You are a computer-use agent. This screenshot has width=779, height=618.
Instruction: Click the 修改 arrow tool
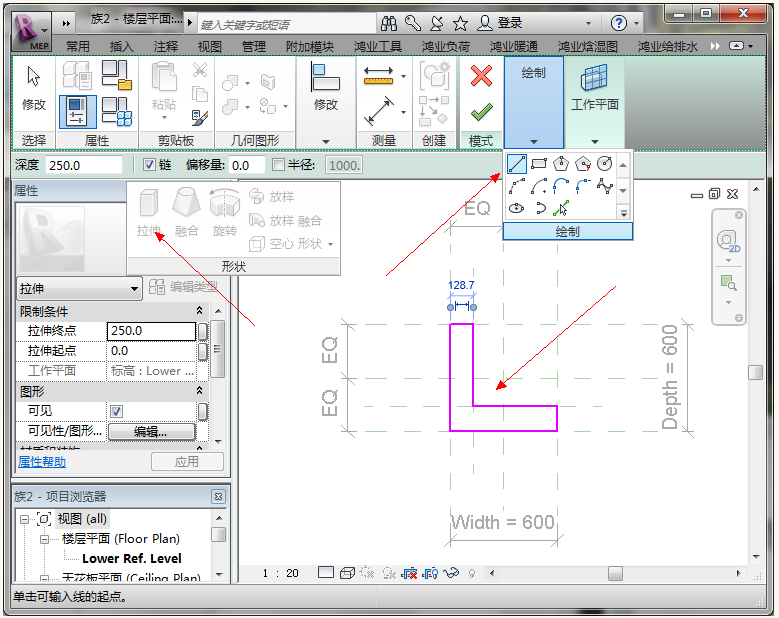[34, 86]
